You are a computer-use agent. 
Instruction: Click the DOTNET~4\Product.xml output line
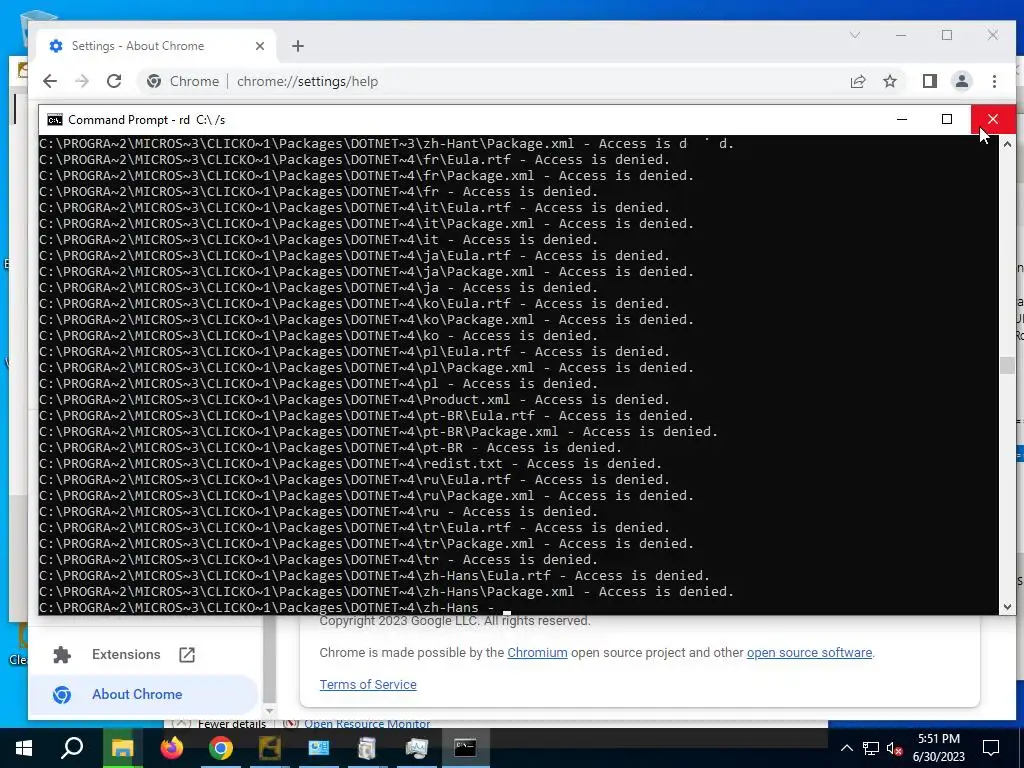355,400
